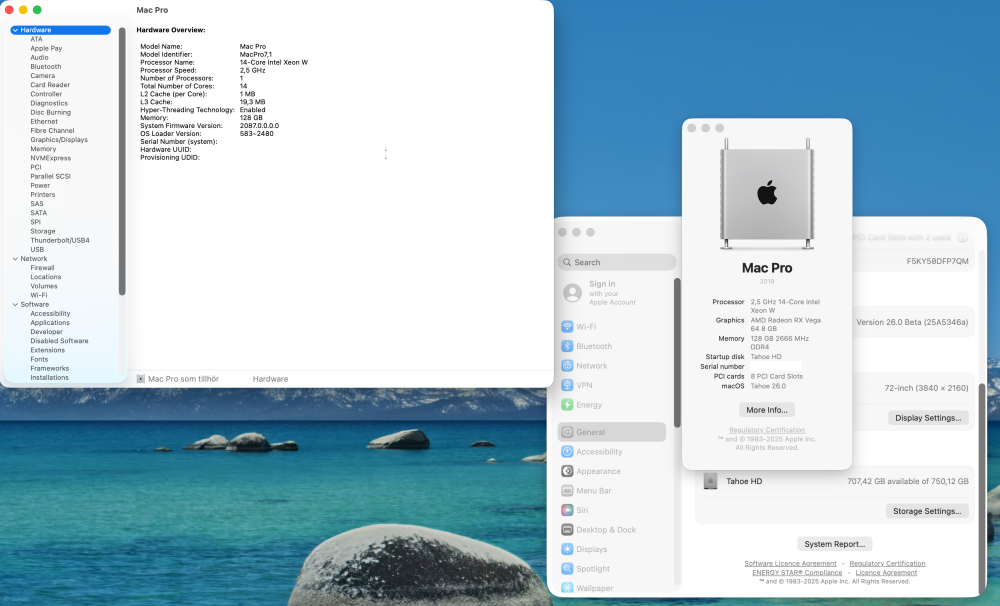Click the Energy icon in System Settings sidebar

pos(567,404)
